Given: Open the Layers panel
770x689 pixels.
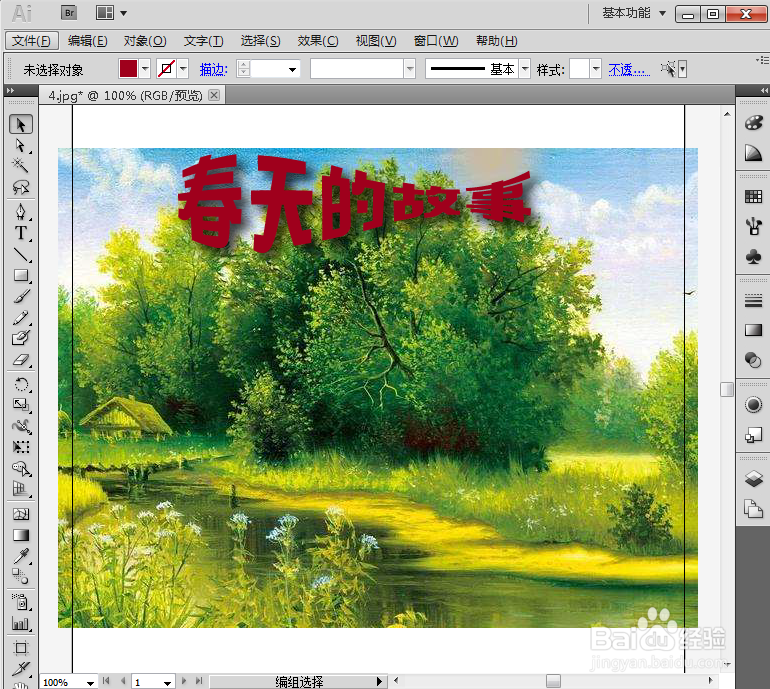Looking at the screenshot, I should [753, 478].
